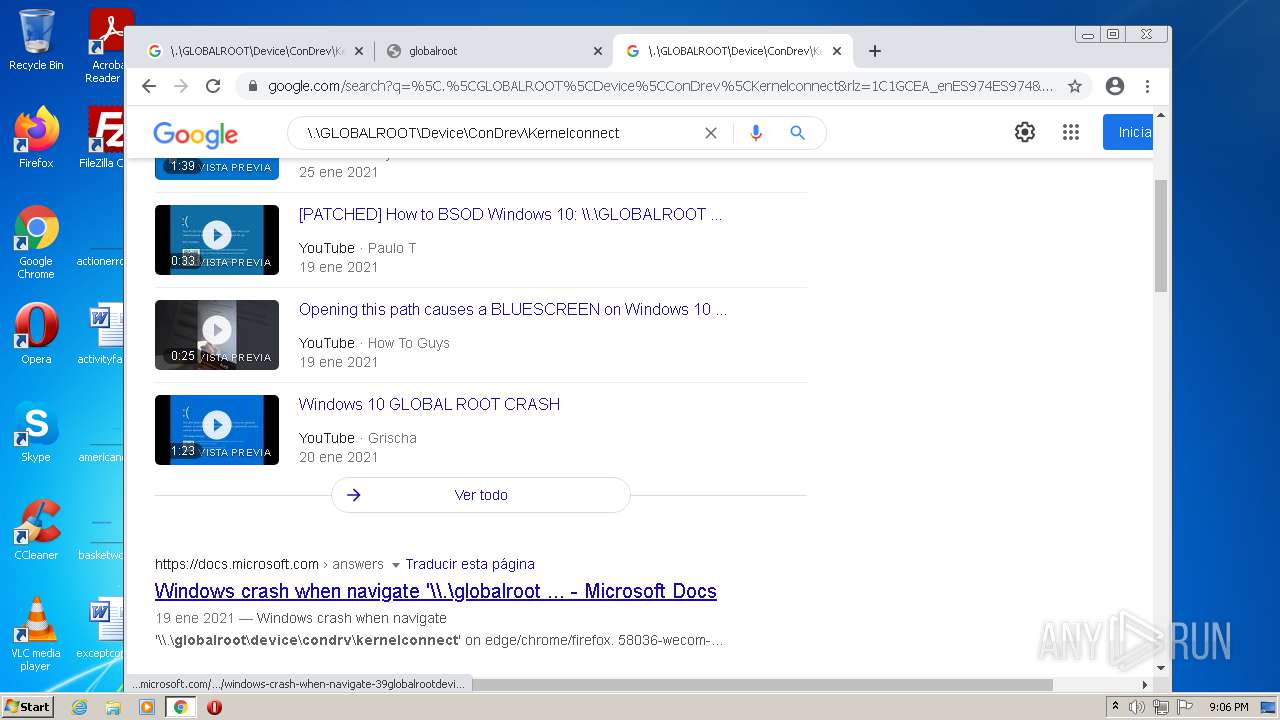Viewport: 1280px width, 720px height.
Task: Click the How To Guys channel name
Action: (x=409, y=343)
